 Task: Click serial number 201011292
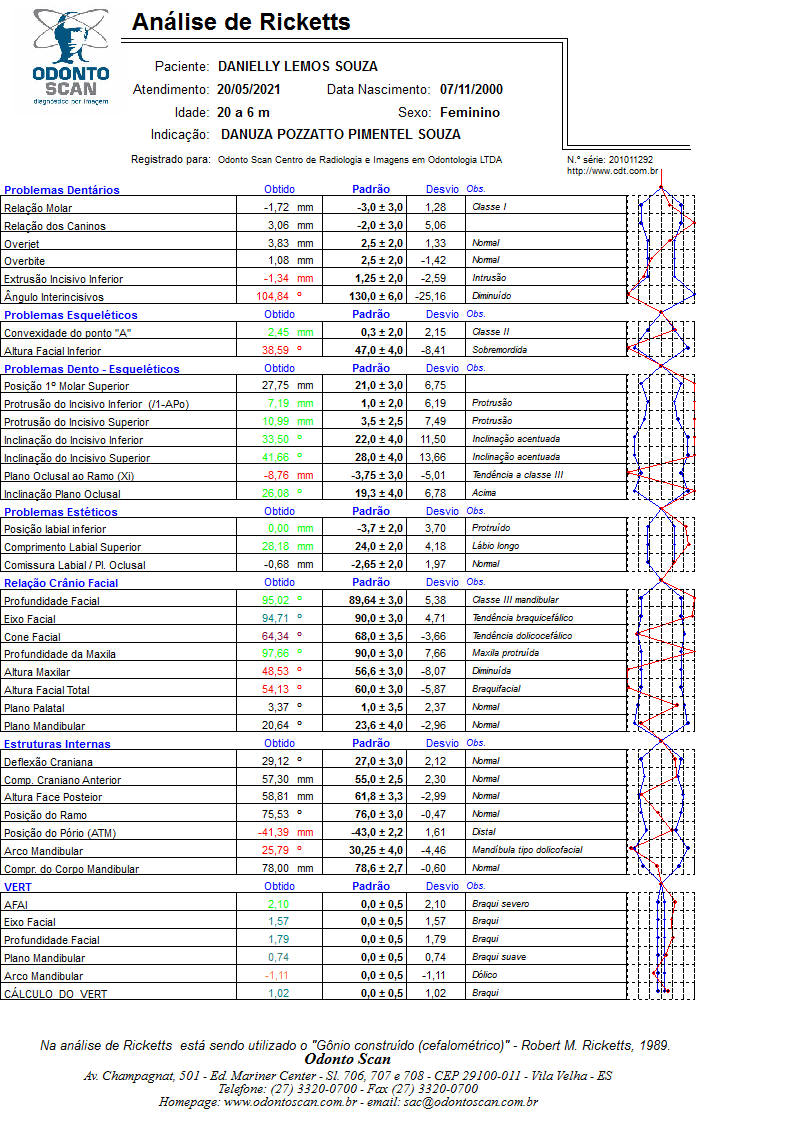coord(631,160)
